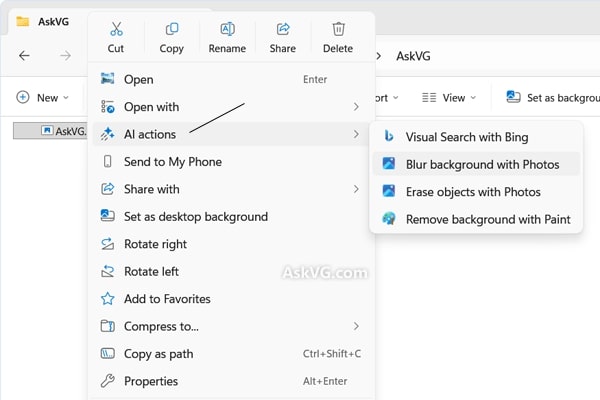This screenshot has height=400, width=600.
Task: Click the Rotate right icon
Action: (x=108, y=244)
